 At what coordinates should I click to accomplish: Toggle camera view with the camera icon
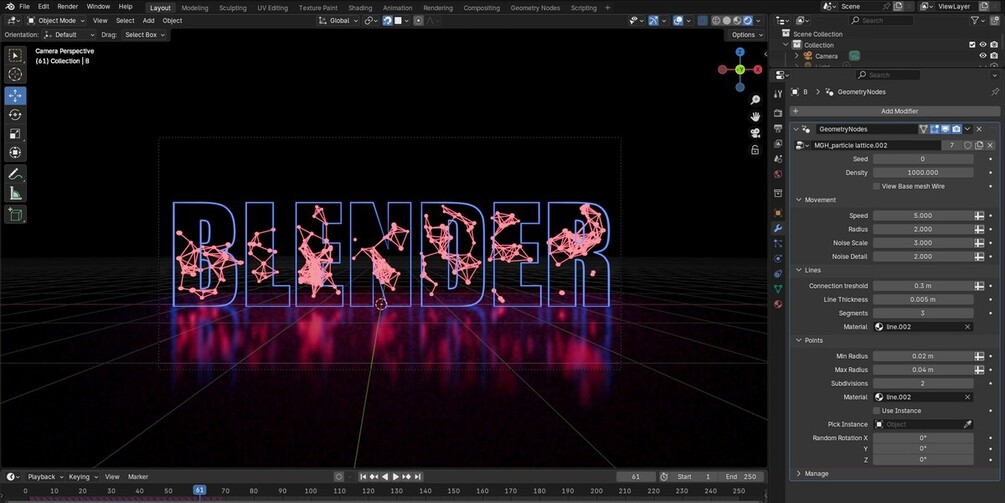(x=755, y=133)
